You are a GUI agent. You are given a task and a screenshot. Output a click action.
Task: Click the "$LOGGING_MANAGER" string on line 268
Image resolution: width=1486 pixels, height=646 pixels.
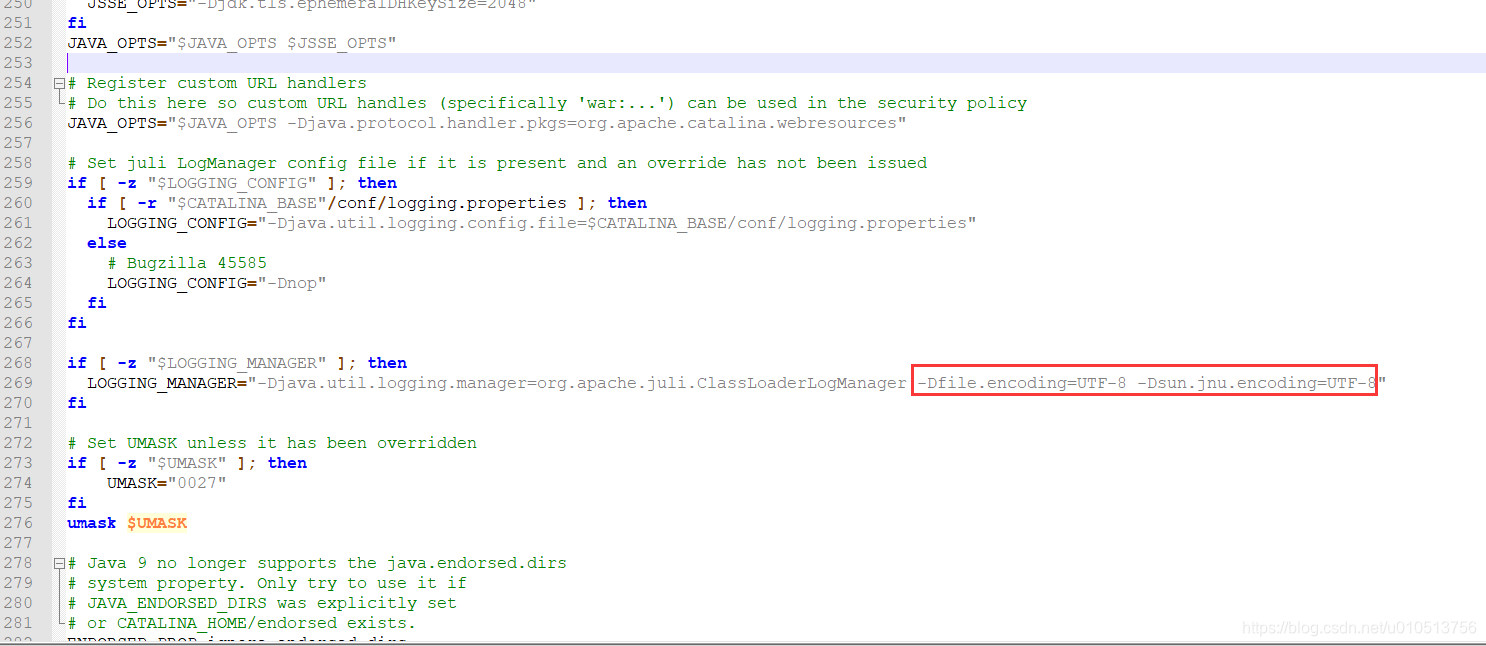(237, 363)
